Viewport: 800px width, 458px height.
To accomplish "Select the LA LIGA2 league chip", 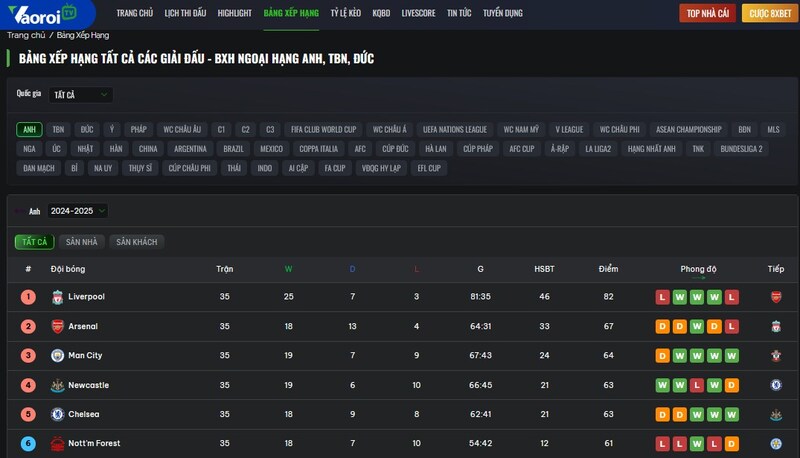I will coord(598,149).
